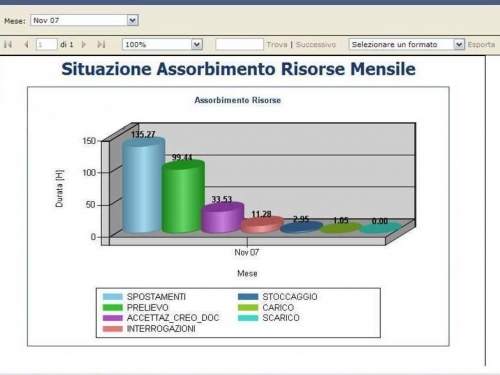500x375 pixels.
Task: Click the Situazione Assorbimento Risorse Mensile heading
Action: (238, 69)
